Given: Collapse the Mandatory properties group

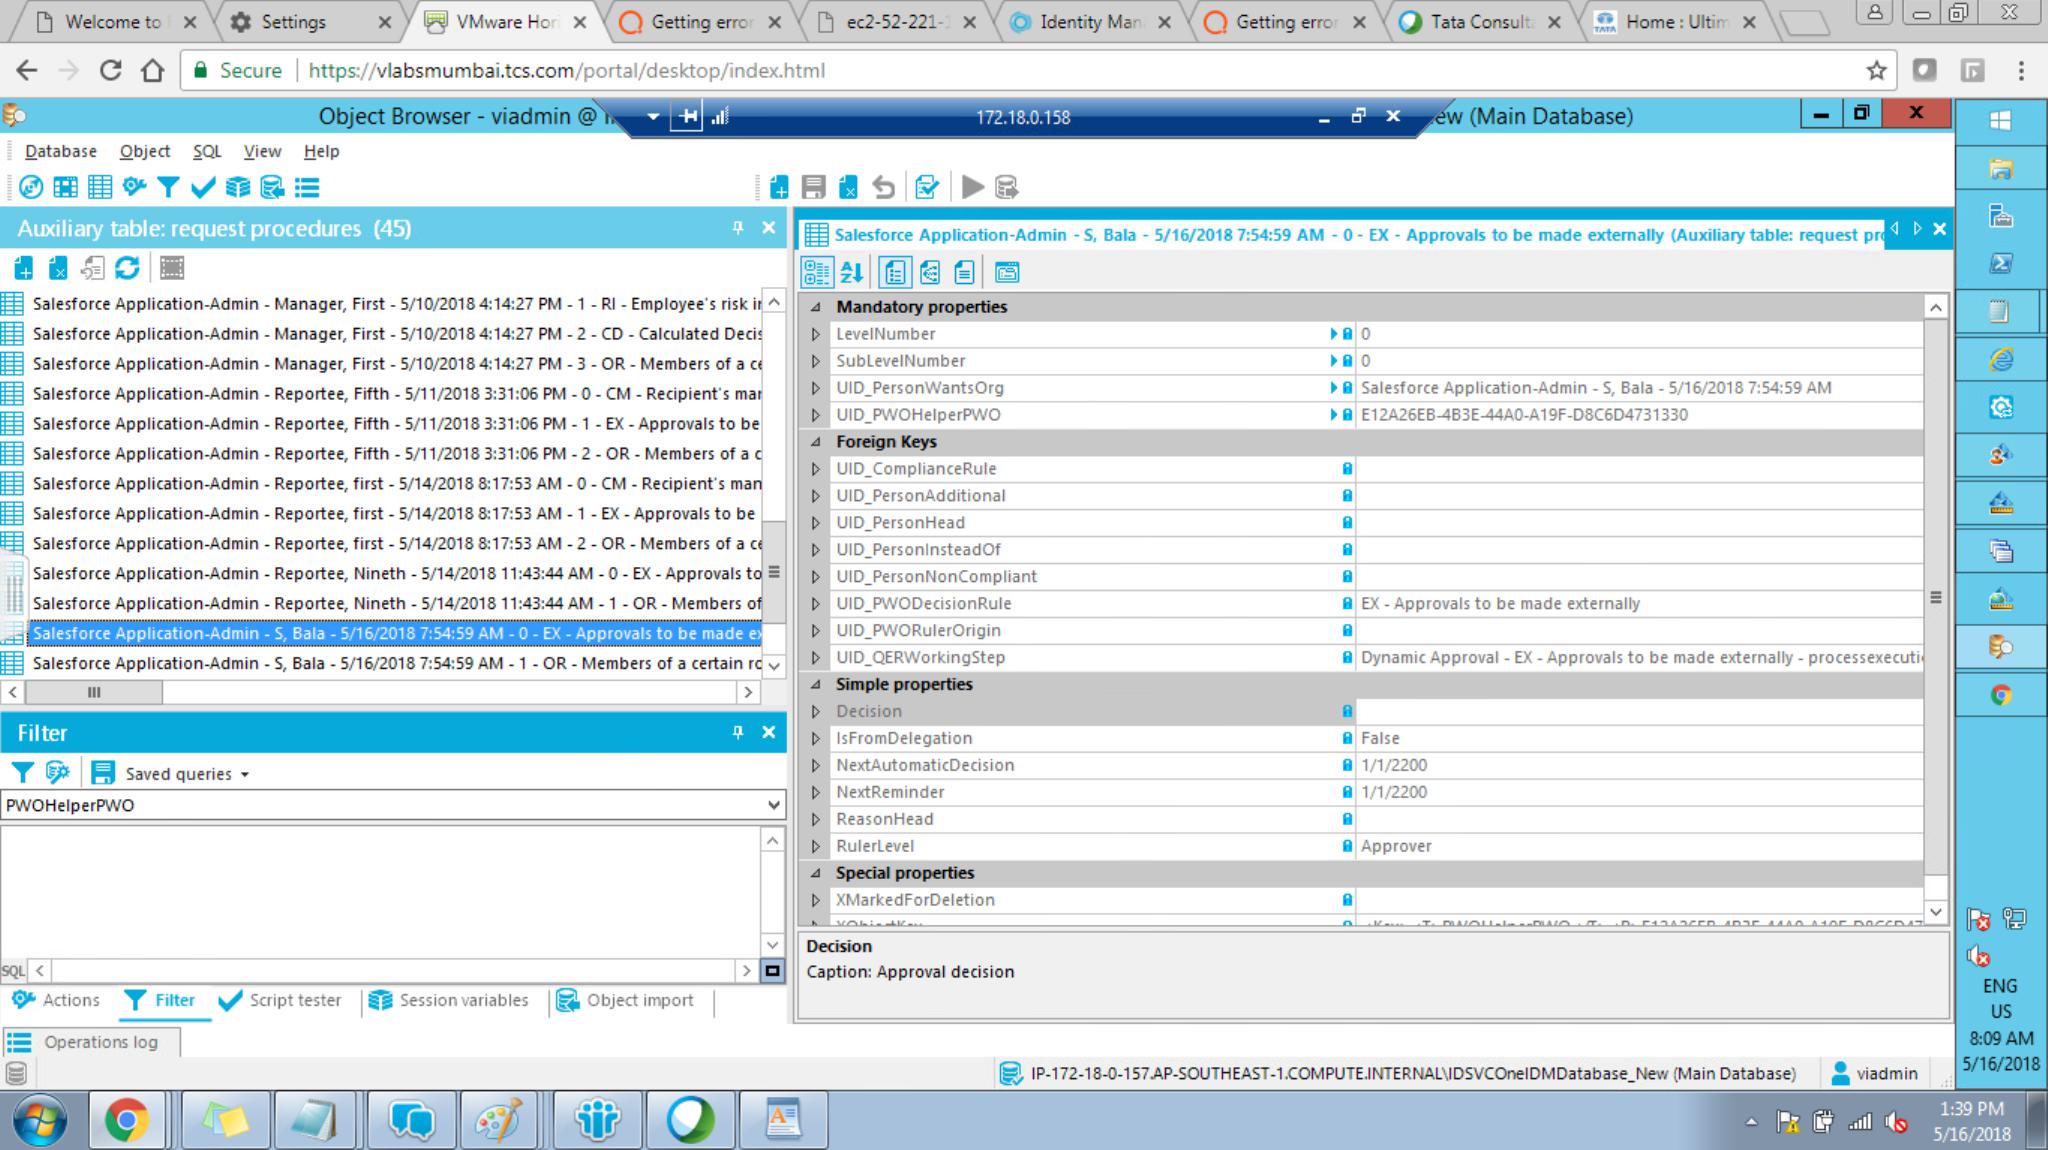Looking at the screenshot, I should 815,307.
